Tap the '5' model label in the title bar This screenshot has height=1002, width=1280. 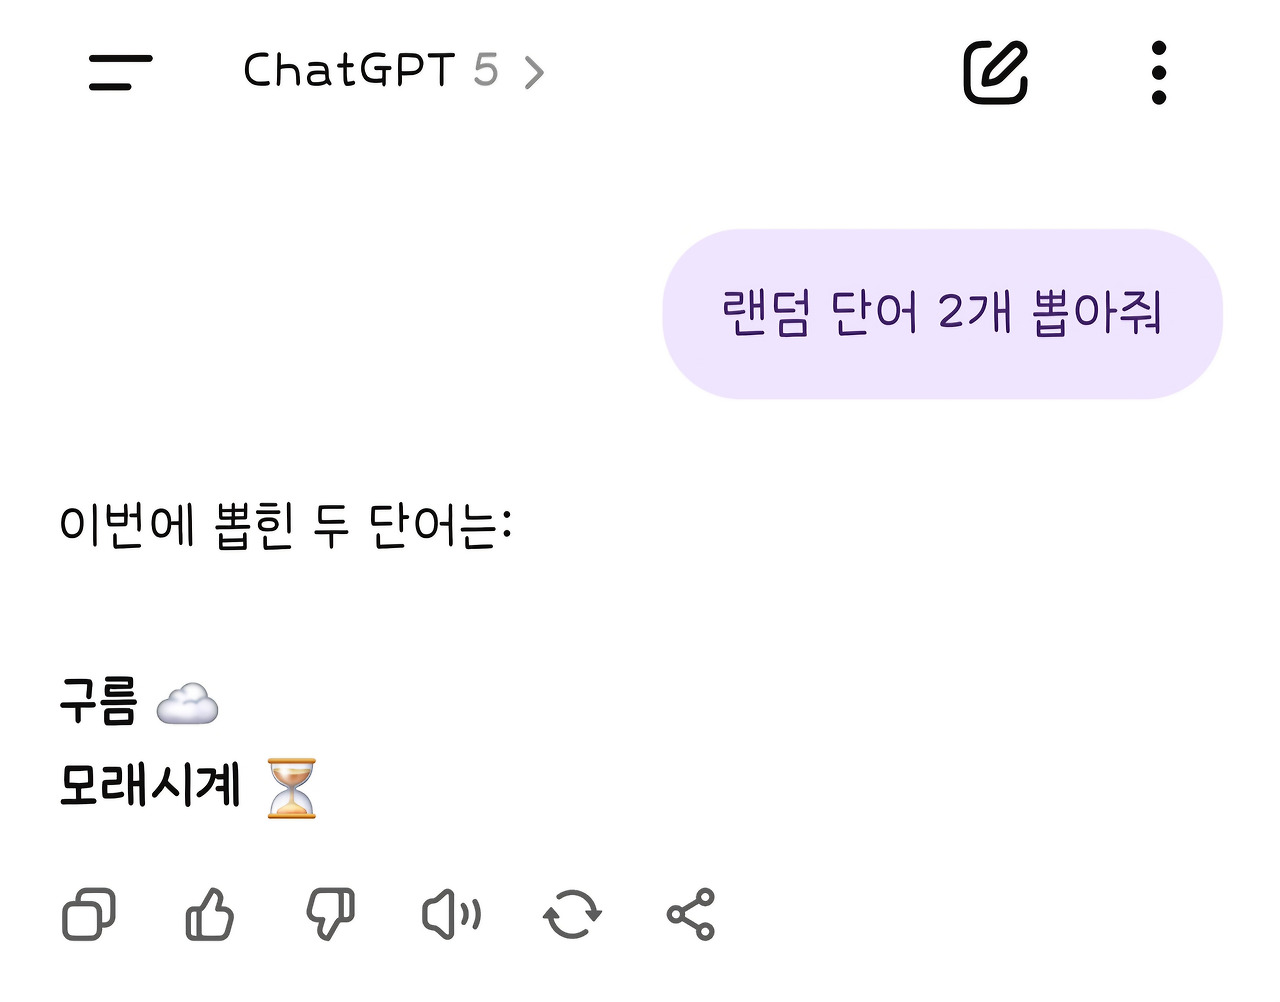point(485,71)
